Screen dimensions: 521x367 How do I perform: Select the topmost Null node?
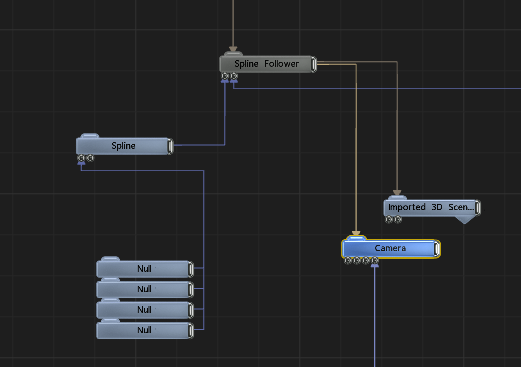click(x=145, y=269)
